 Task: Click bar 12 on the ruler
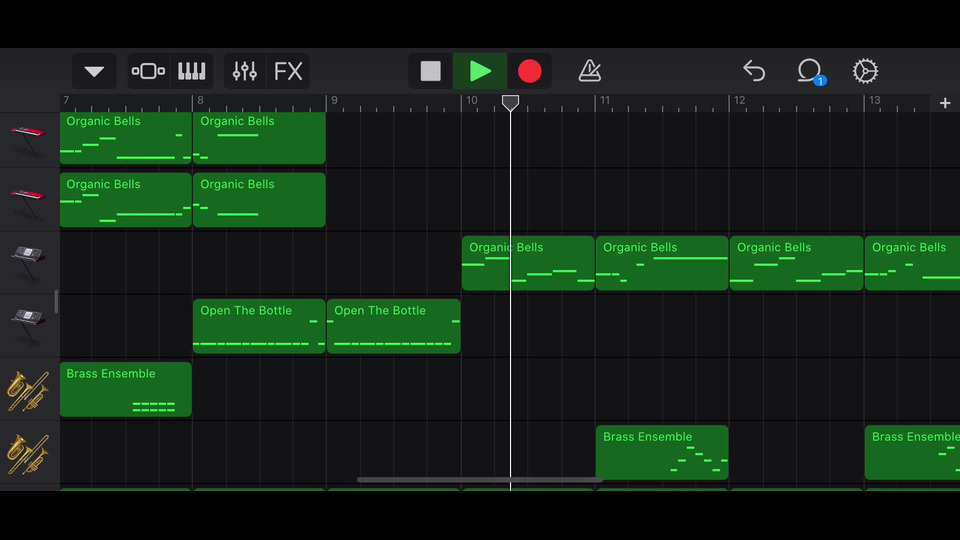coord(740,100)
